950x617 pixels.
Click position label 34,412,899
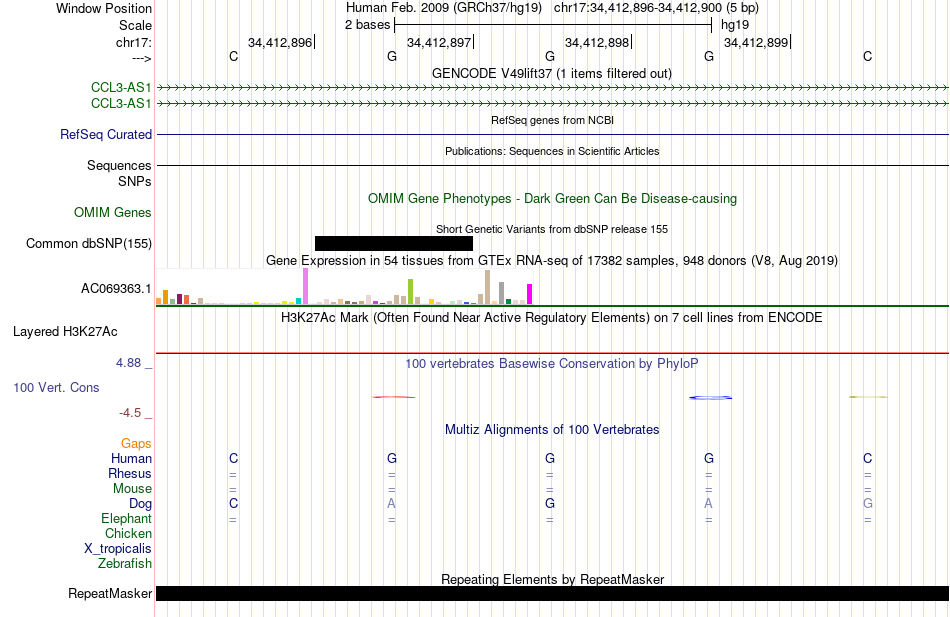point(756,42)
